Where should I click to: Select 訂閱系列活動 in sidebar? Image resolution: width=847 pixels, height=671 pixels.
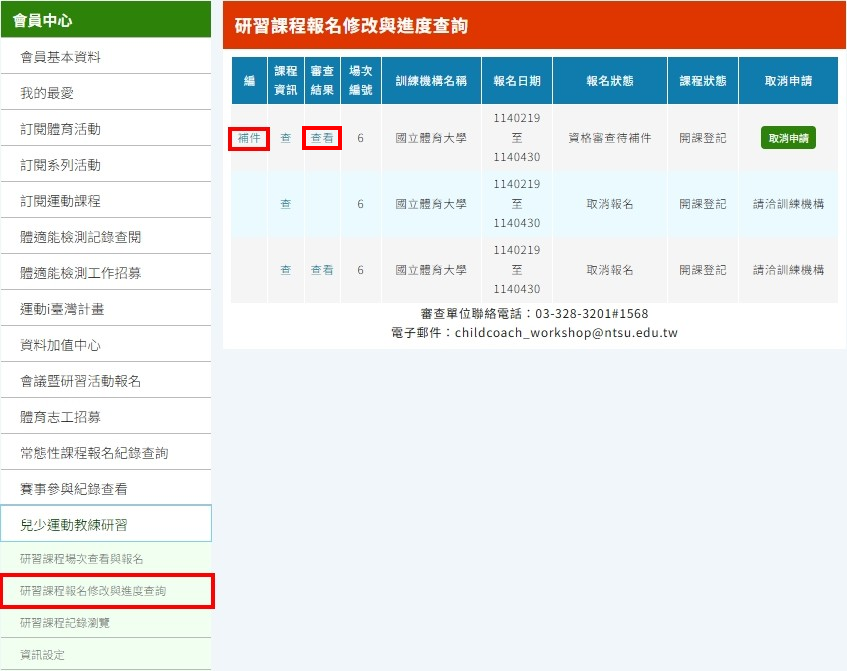[x=106, y=165]
